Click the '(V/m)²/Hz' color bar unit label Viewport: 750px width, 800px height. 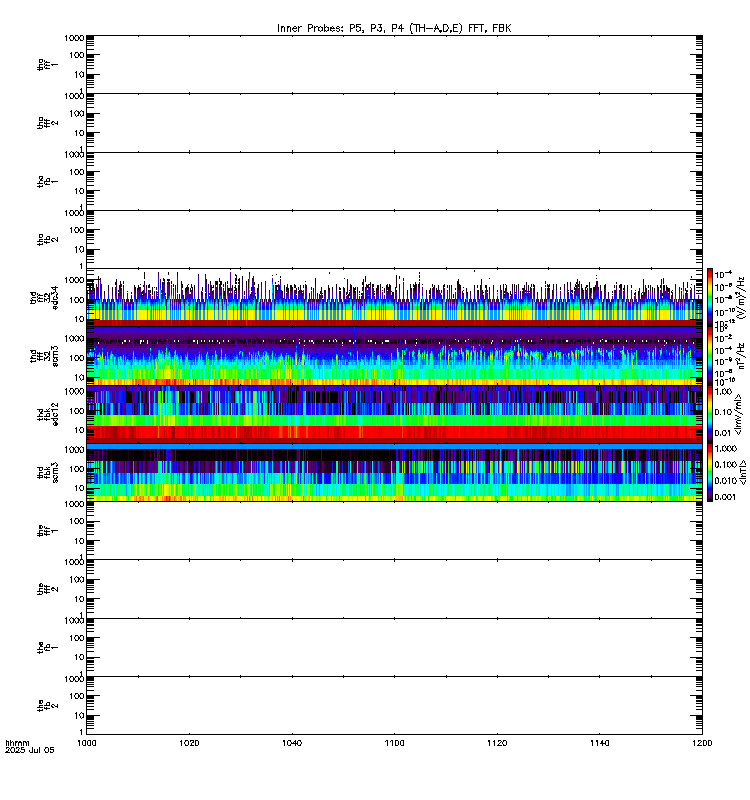coord(741,297)
